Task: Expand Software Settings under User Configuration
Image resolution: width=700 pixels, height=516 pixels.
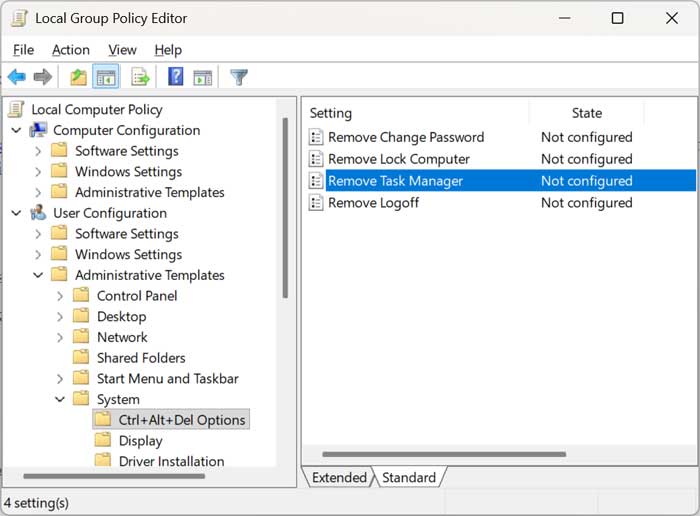Action: 38,234
